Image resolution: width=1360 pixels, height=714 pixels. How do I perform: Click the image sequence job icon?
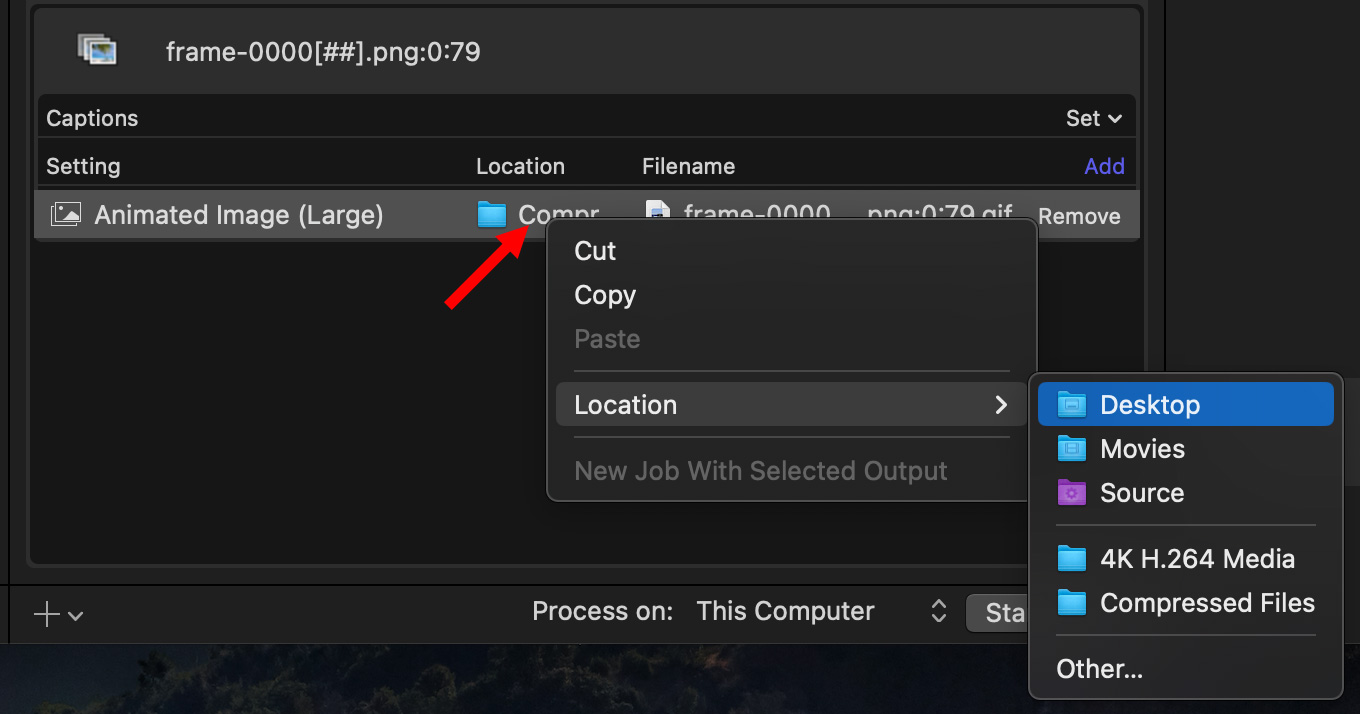[97, 49]
